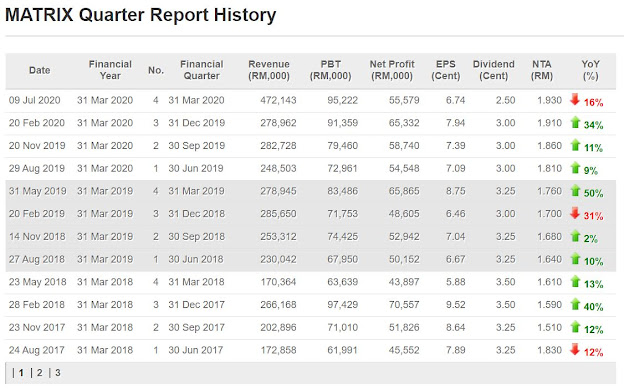This screenshot has width=624, height=389.
Task: Click the Net Profit column header
Action: (392, 70)
